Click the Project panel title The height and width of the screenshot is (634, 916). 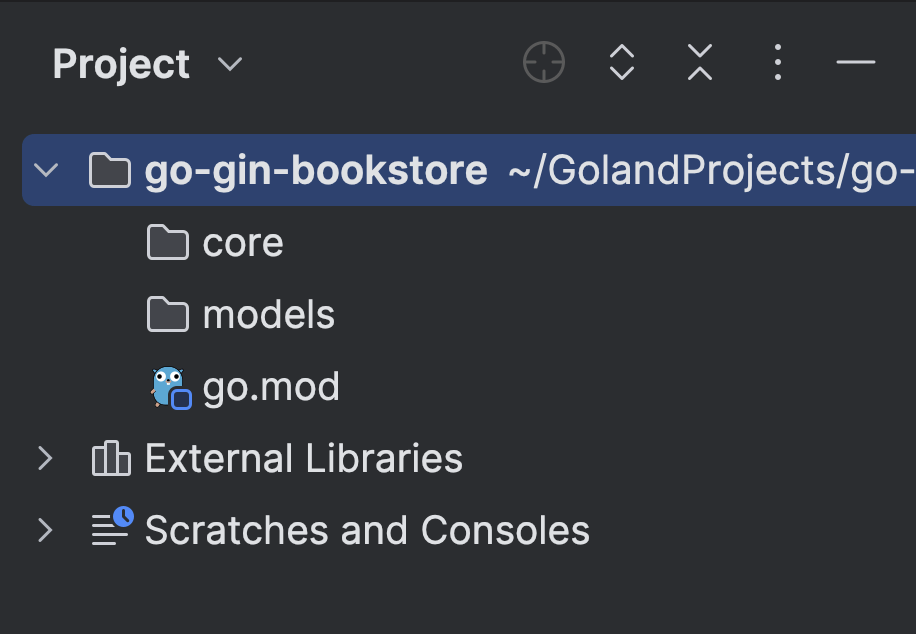pyautogui.click(x=121, y=64)
